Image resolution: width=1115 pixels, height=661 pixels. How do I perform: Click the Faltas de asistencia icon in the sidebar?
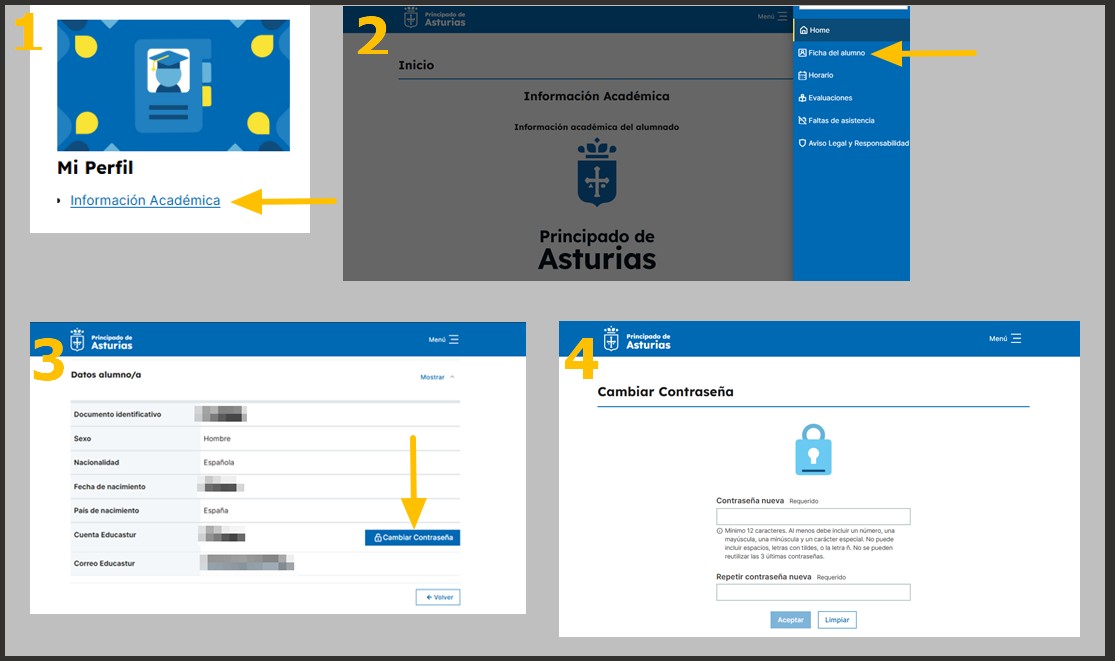(802, 120)
